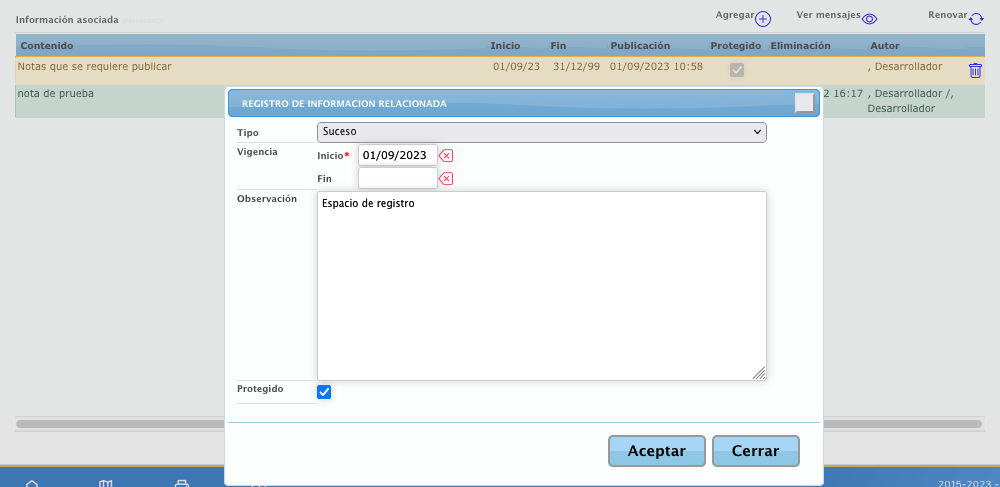Click inside the Observación text area
The width and height of the screenshot is (1000, 487).
point(541,285)
